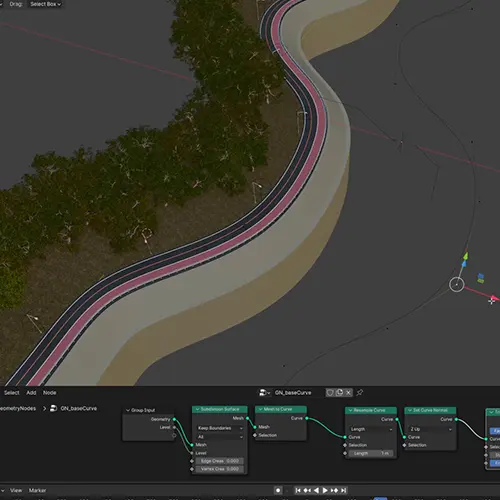This screenshot has width=500, height=500.
Task: Toggle the pin node tree icon
Action: click(360, 393)
